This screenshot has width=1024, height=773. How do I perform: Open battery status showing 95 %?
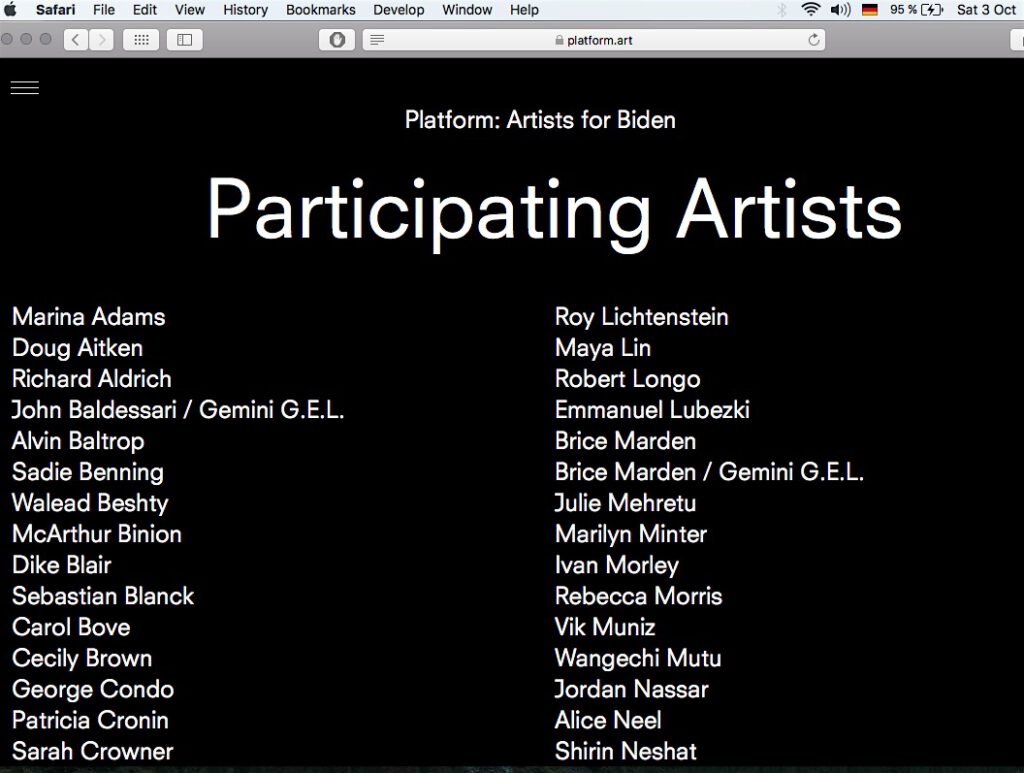point(916,10)
